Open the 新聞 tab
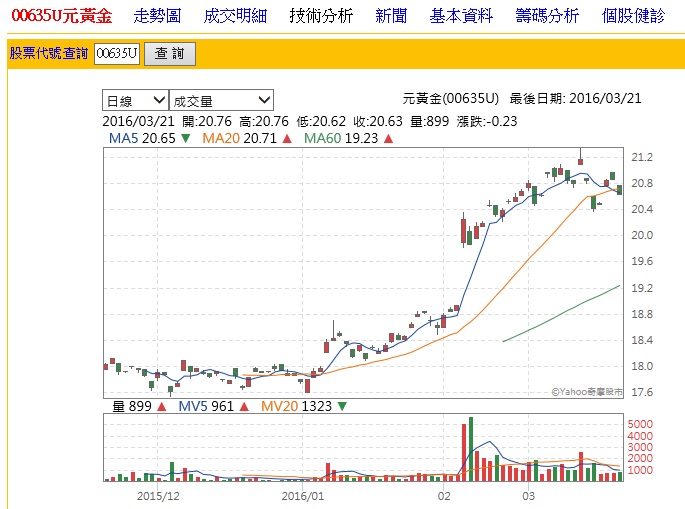 [391, 16]
